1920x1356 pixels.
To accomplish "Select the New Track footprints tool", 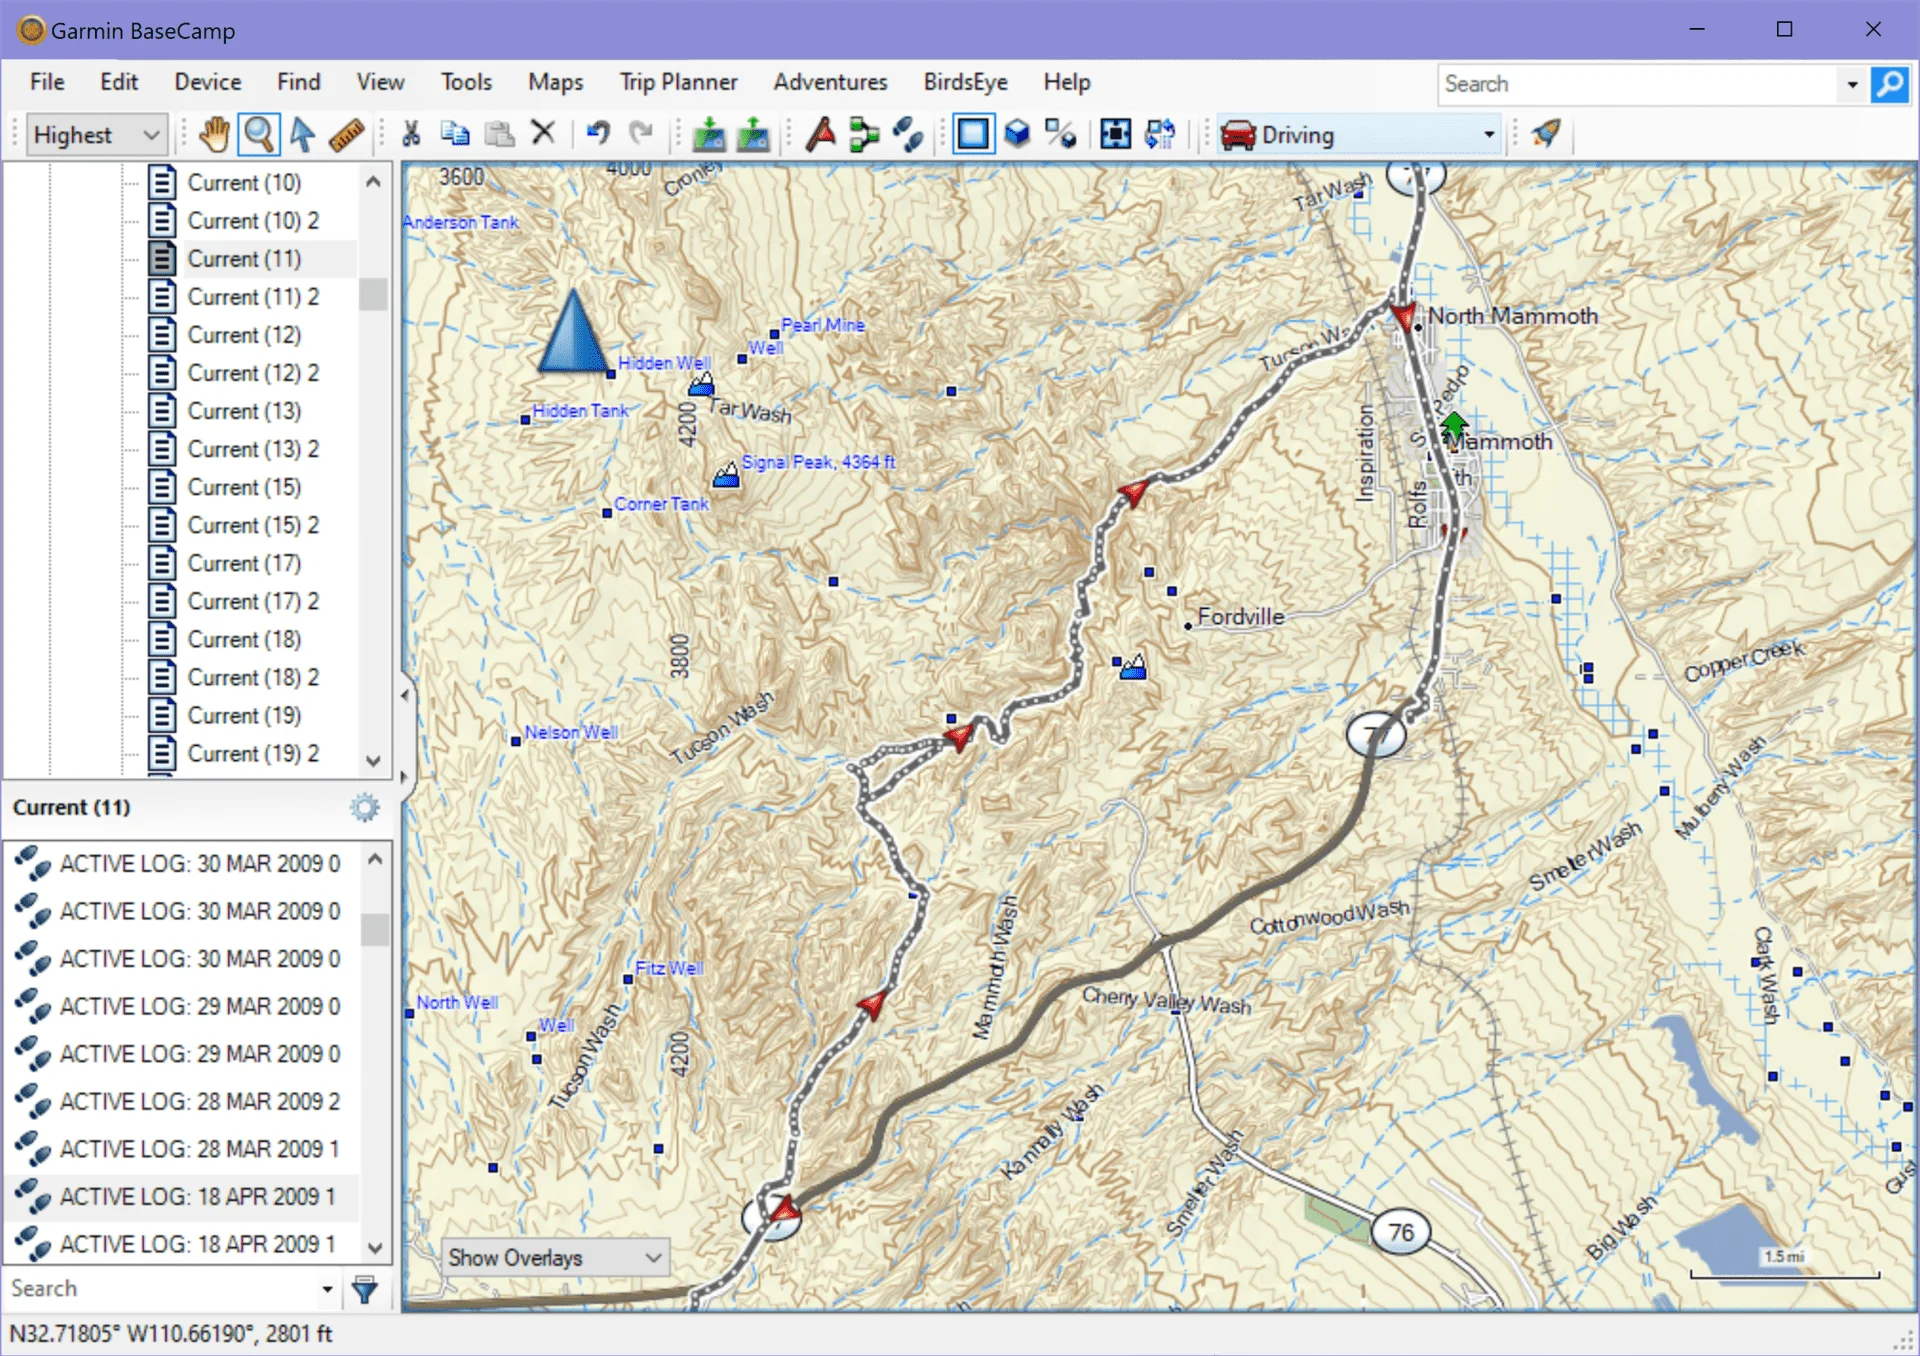I will coord(908,134).
